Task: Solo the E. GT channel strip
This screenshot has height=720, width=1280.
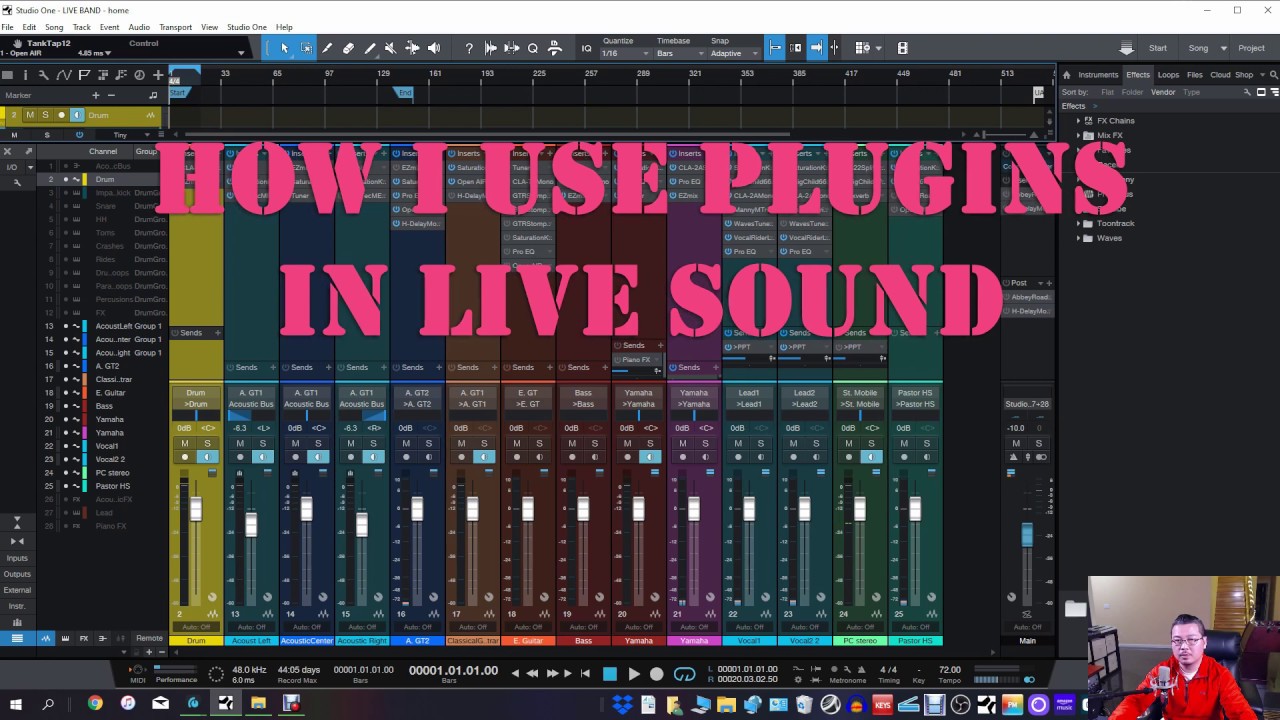Action: [x=539, y=443]
